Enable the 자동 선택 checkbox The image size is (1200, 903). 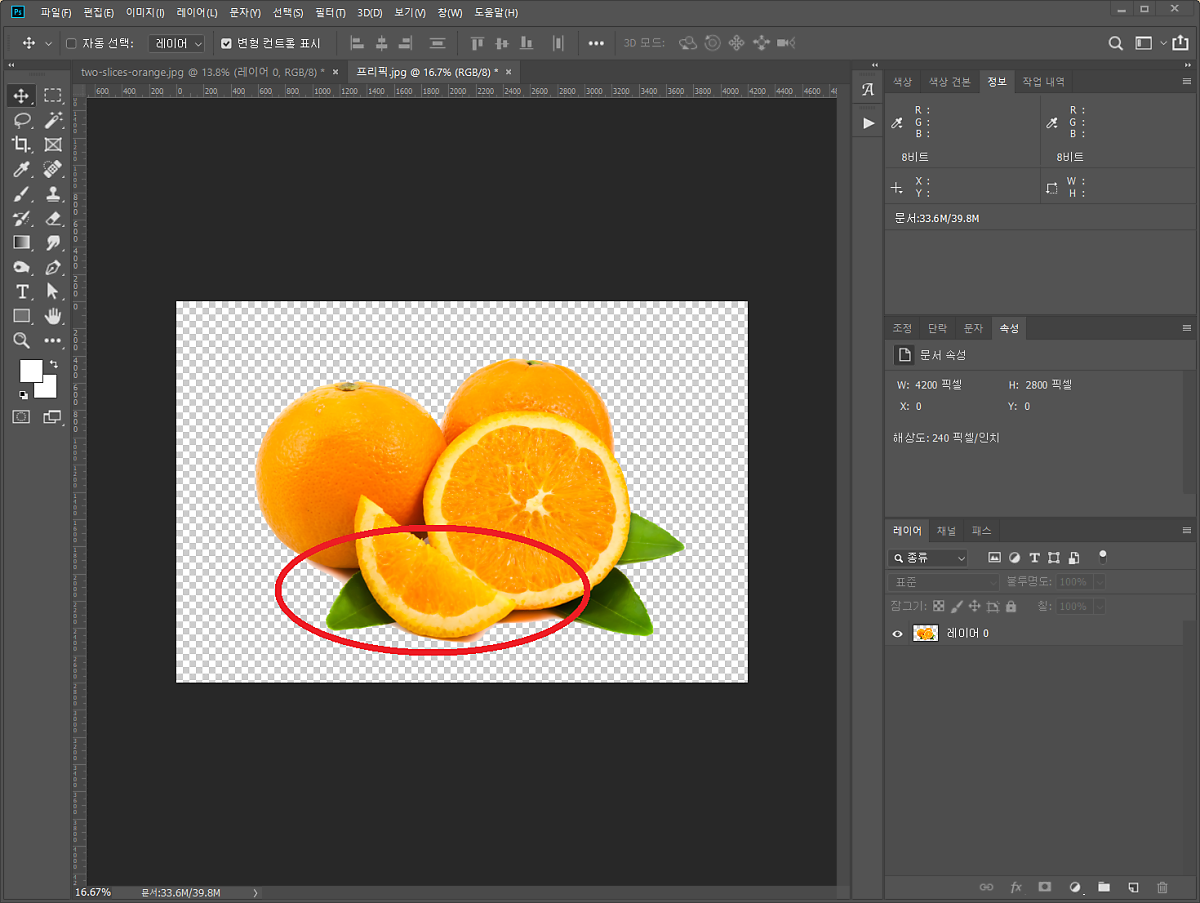pyautogui.click(x=72, y=44)
